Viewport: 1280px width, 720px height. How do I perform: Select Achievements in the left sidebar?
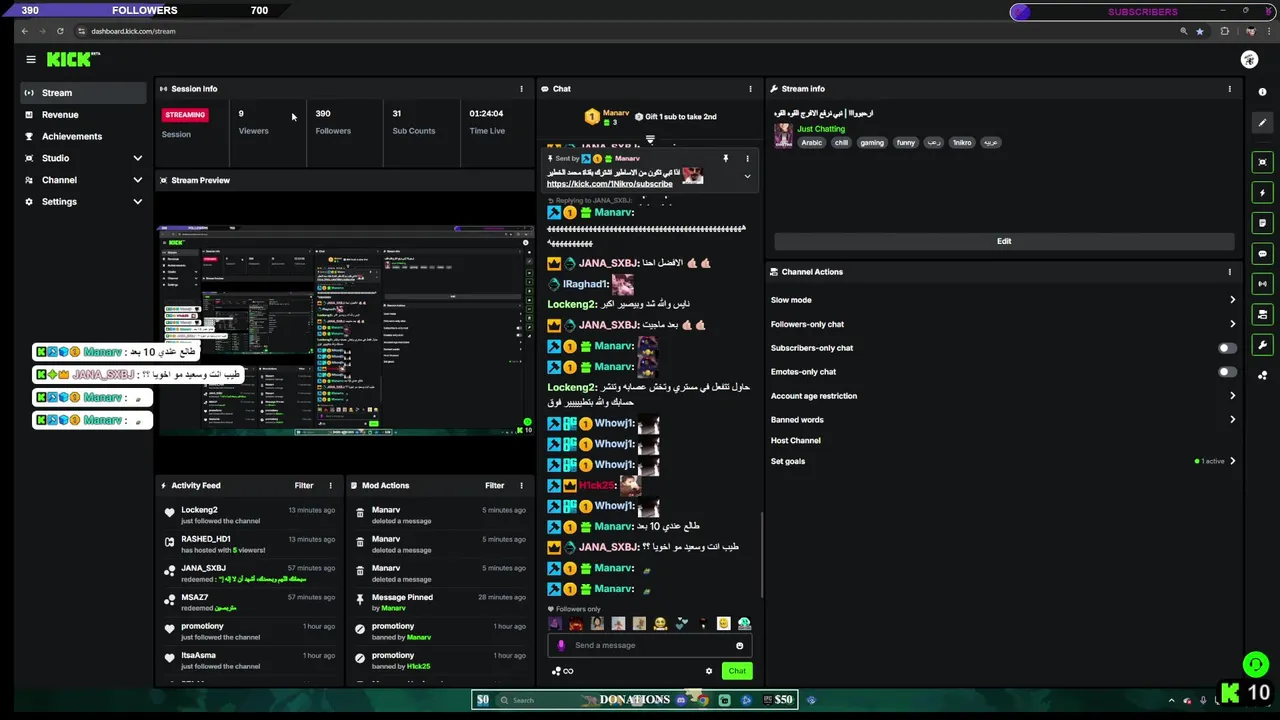coord(84,136)
